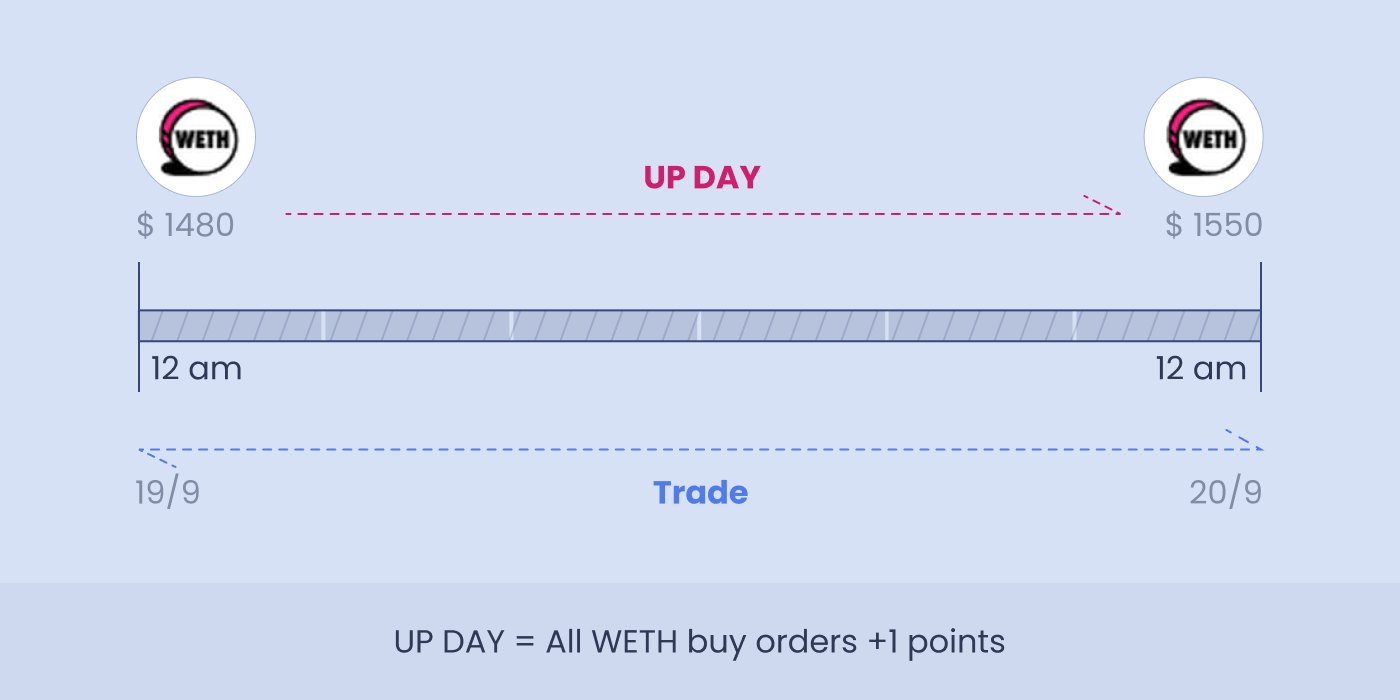Click the 20/9 date label

[1226, 493]
